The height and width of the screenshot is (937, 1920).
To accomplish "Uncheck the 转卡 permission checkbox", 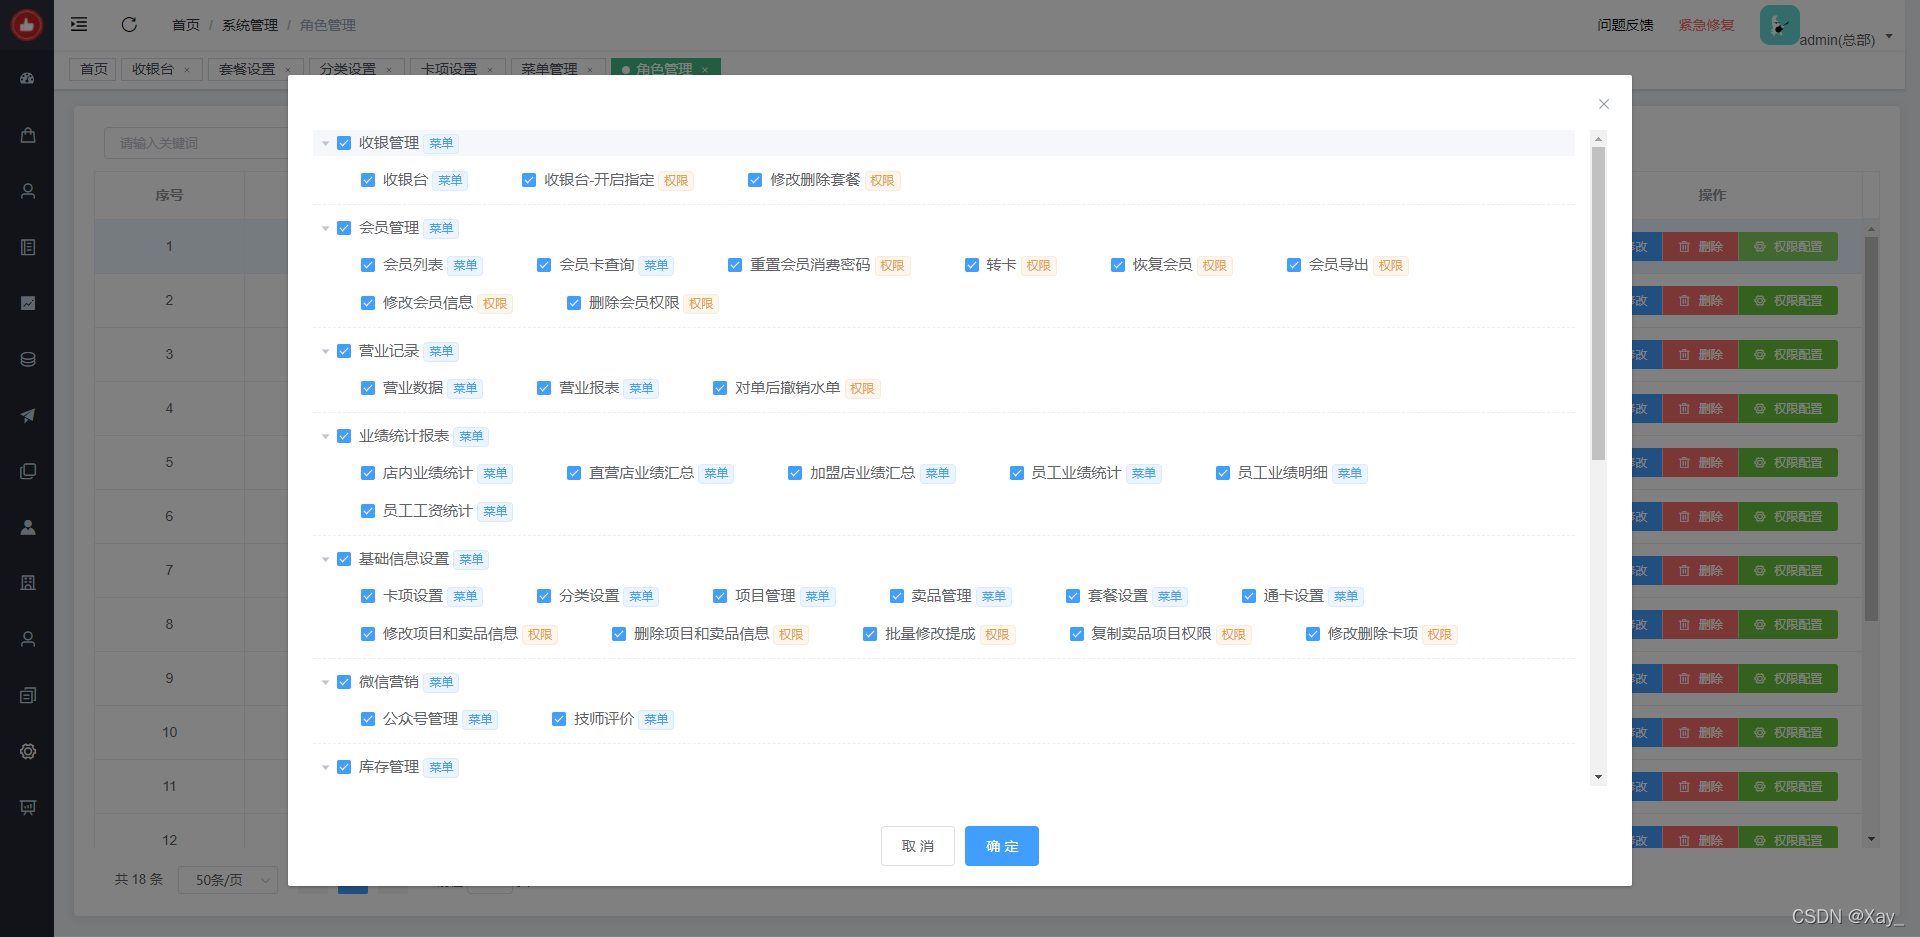I will (x=972, y=265).
